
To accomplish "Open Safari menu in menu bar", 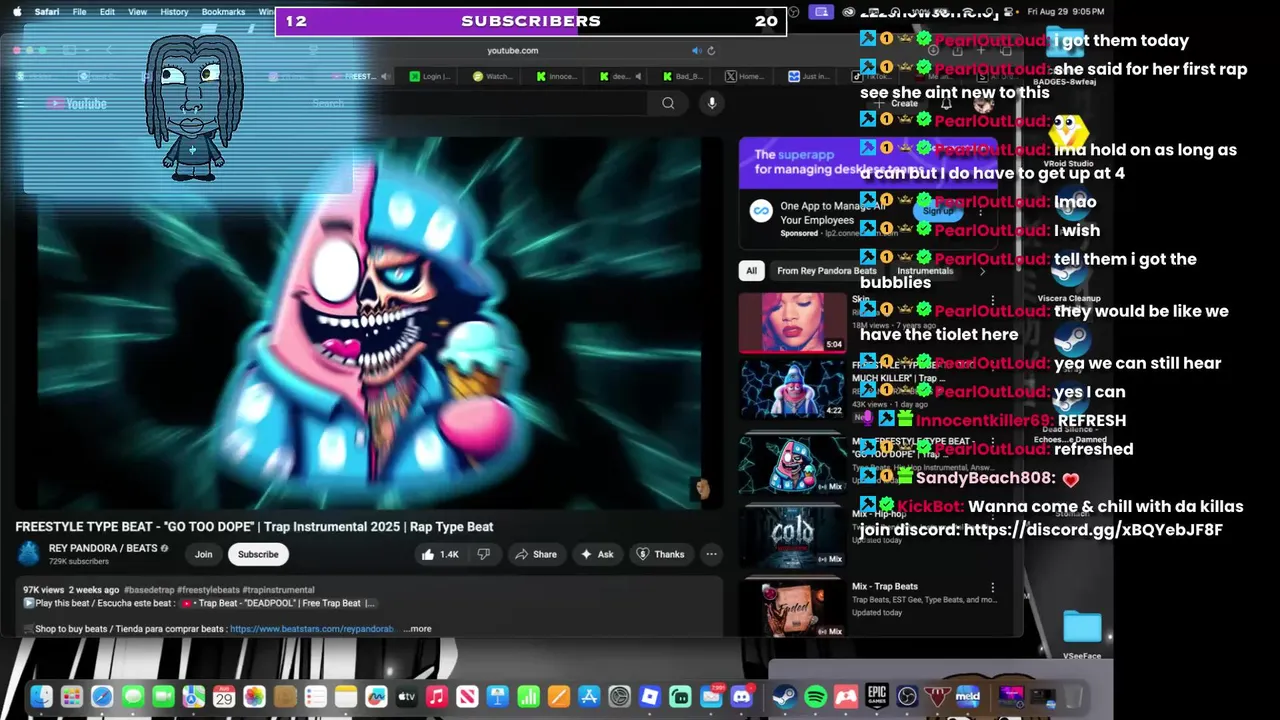I will click(47, 12).
